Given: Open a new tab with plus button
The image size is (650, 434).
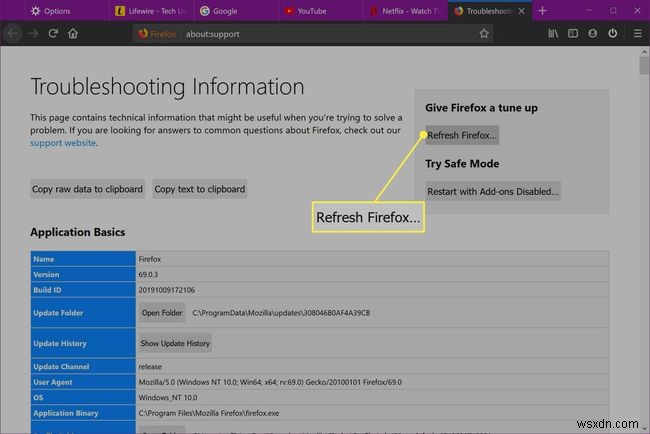Looking at the screenshot, I should coord(542,11).
